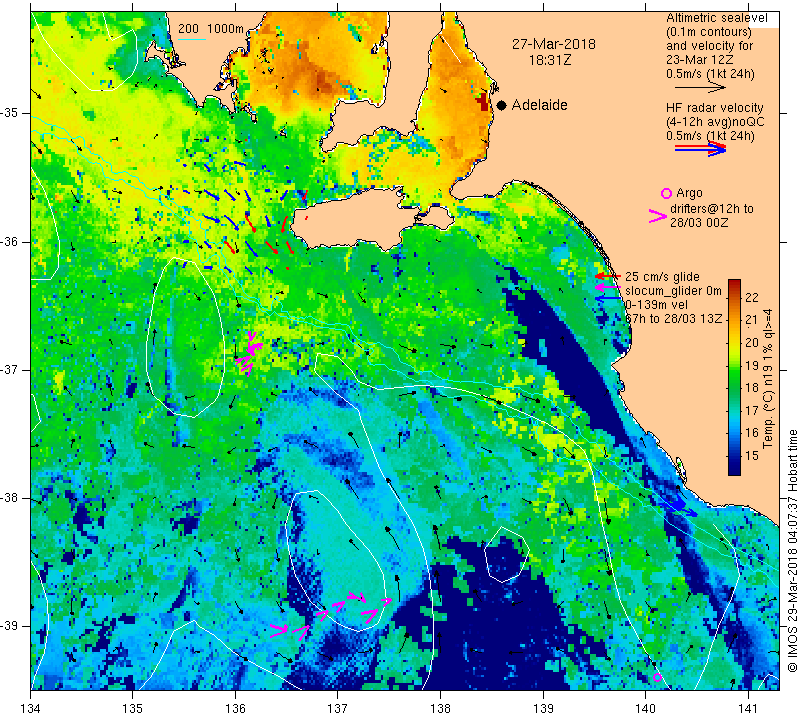The width and height of the screenshot is (800, 720).
Task: Click the dark blue bottom of colorbar
Action: [734, 470]
